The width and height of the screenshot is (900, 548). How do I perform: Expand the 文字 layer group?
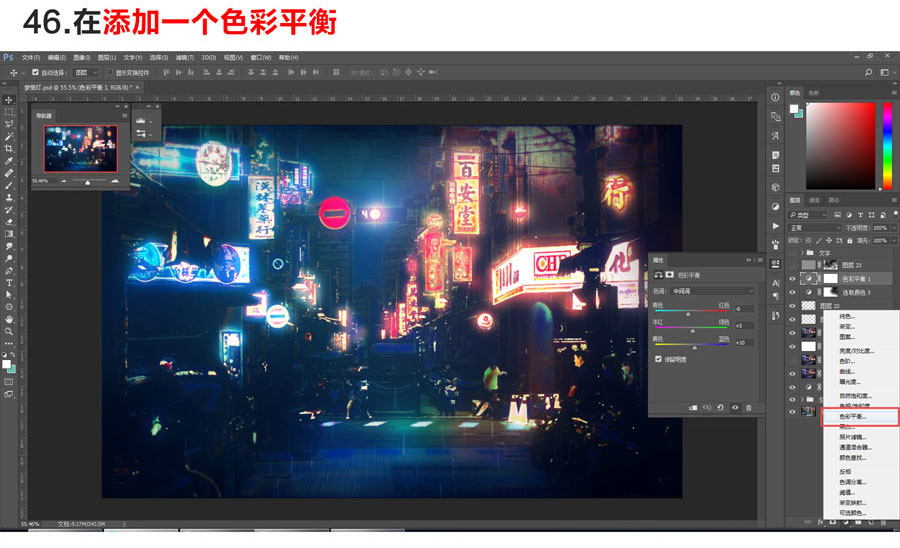point(802,252)
